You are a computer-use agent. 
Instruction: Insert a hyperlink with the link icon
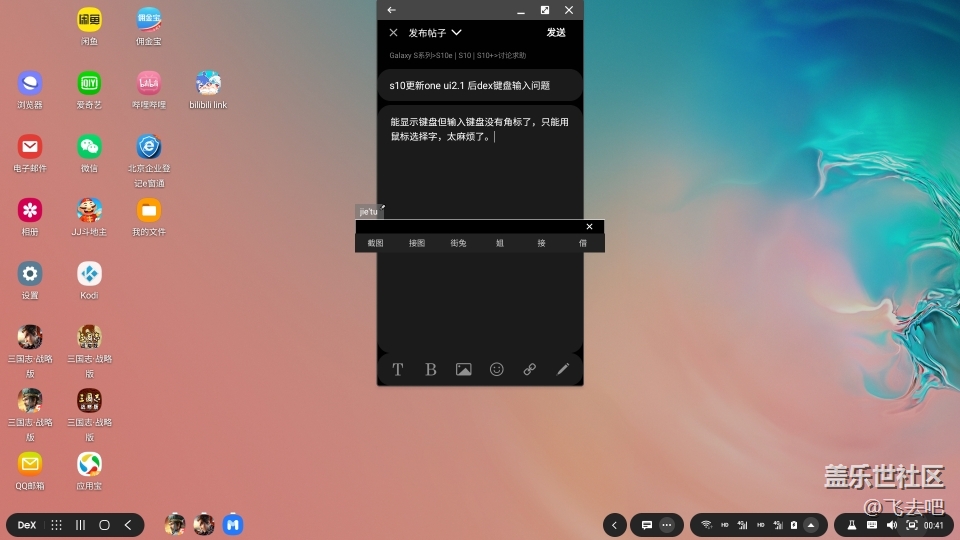[x=530, y=369]
